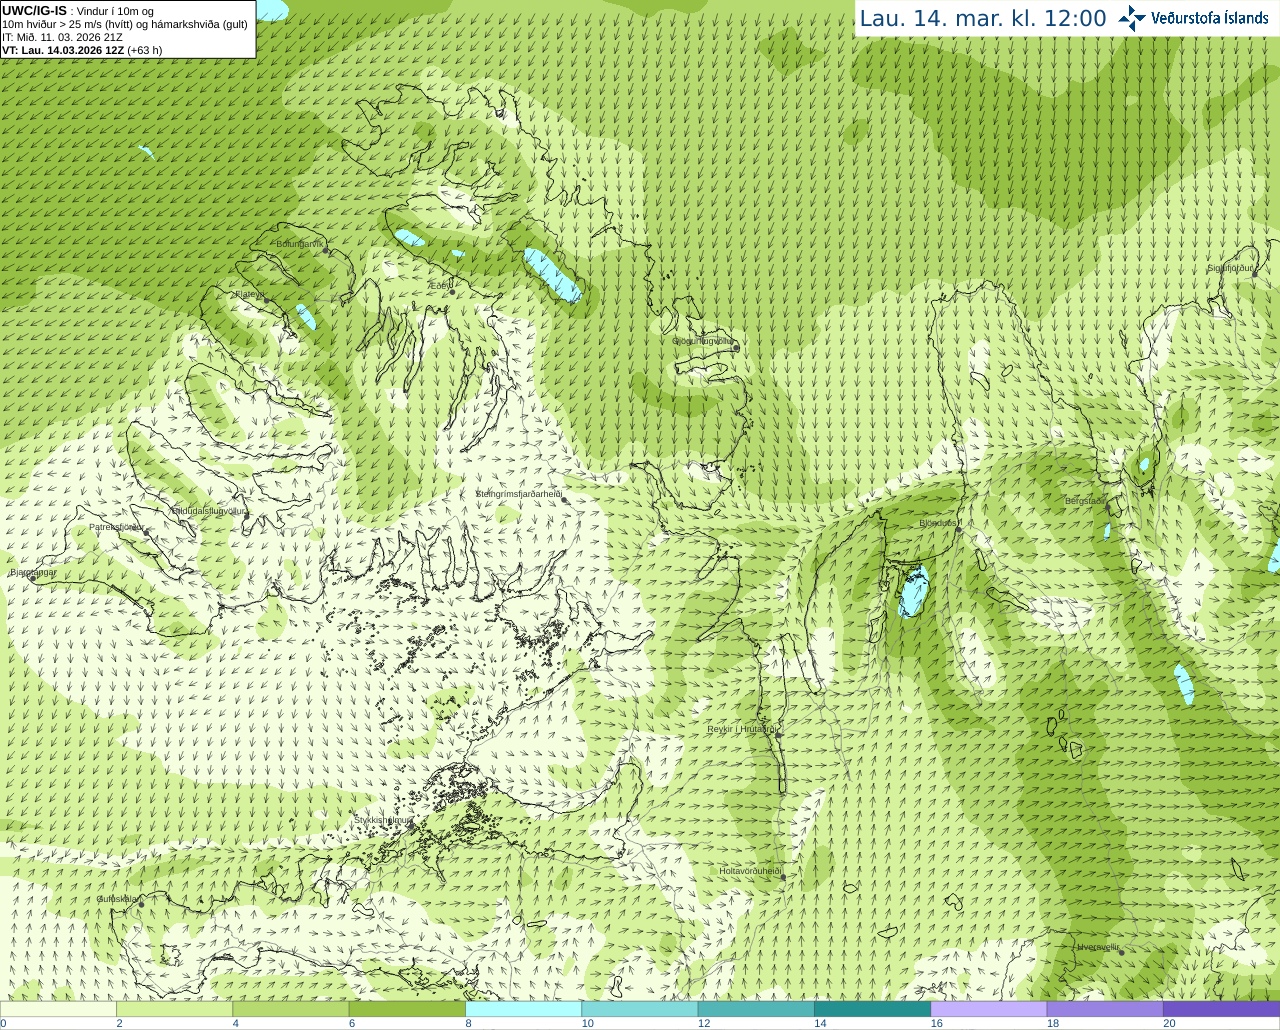Click the Blönduós station label
Image resolution: width=1280 pixels, height=1030 pixels.
coord(938,523)
